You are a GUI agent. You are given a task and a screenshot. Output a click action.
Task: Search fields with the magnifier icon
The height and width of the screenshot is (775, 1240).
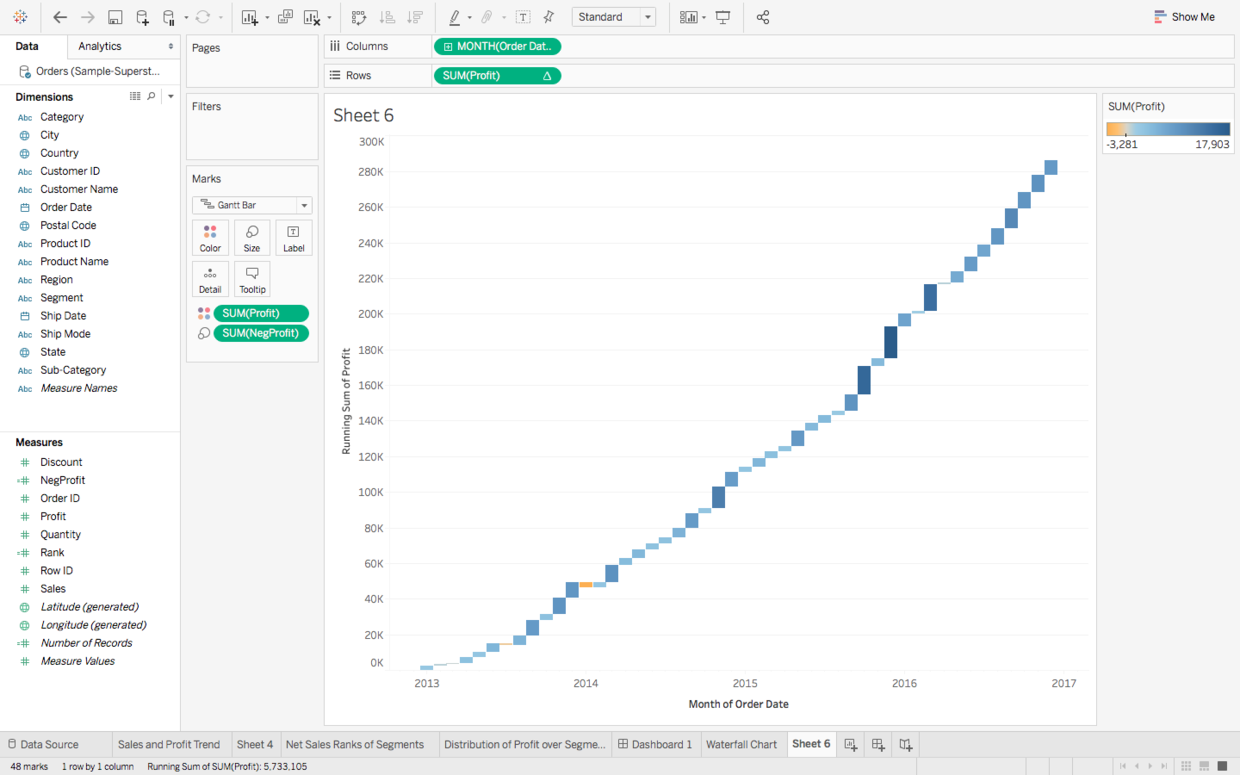point(152,96)
